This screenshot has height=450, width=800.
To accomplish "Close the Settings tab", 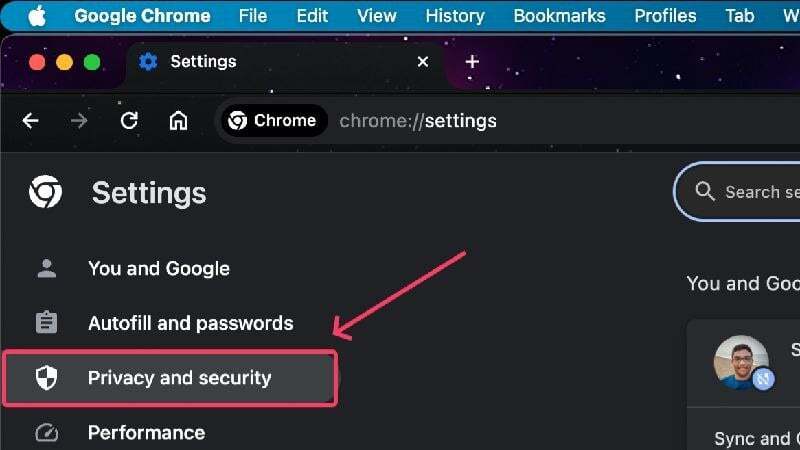I will pos(422,62).
